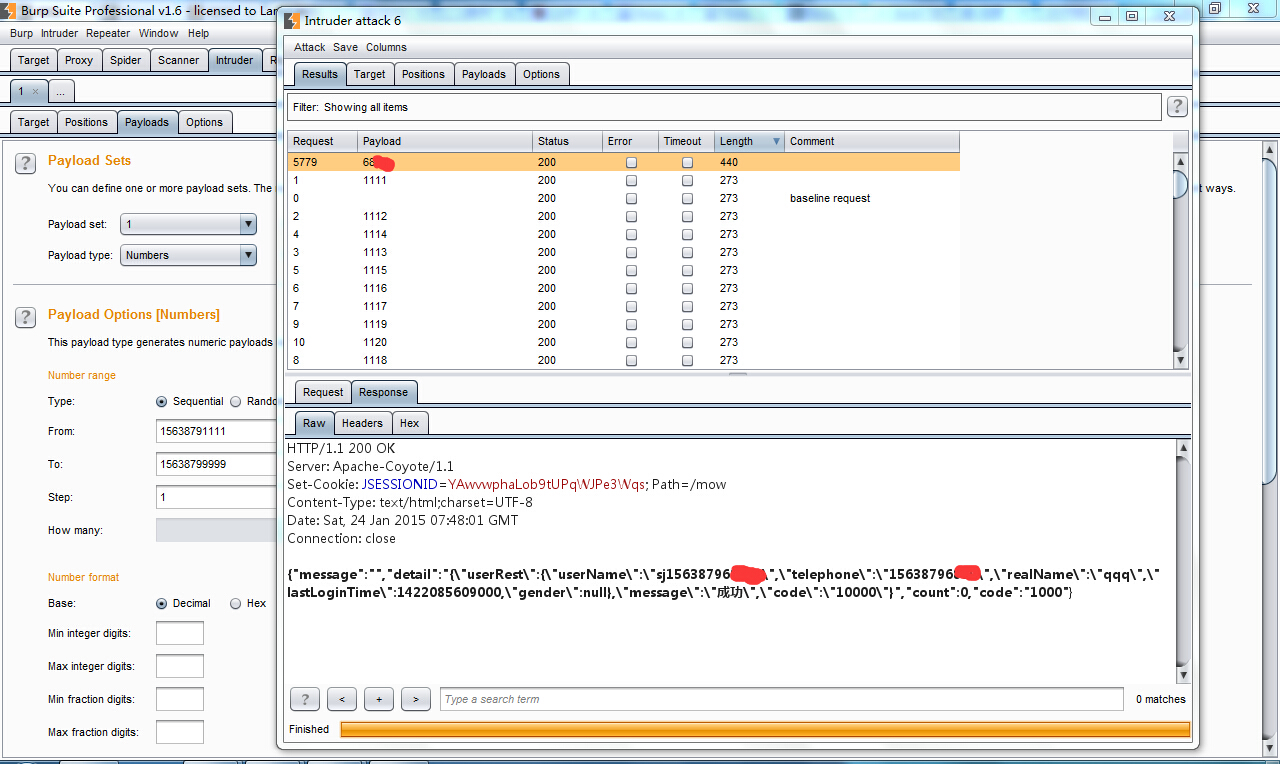The image size is (1280, 764).
Task: Toggle Timeout checkbox for payload 1112
Action: coord(687,216)
